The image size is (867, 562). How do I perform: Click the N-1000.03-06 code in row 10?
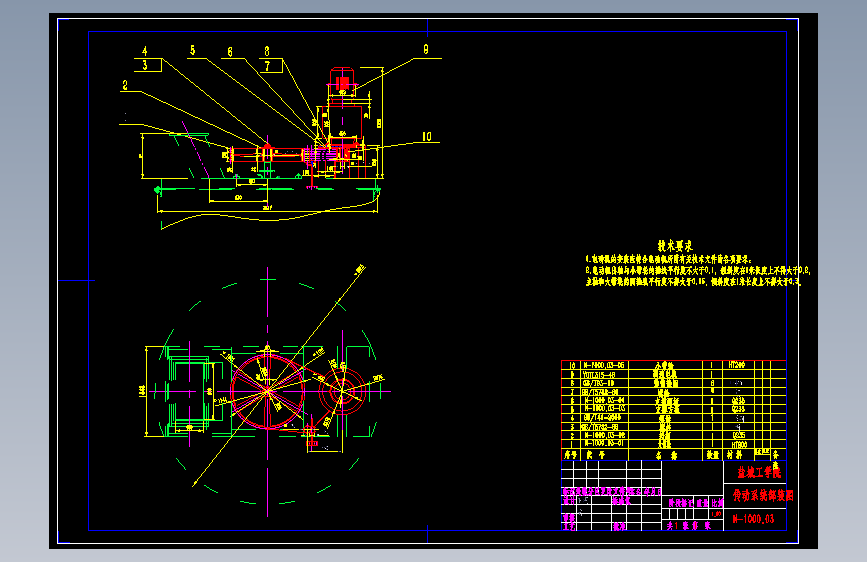(x=604, y=365)
